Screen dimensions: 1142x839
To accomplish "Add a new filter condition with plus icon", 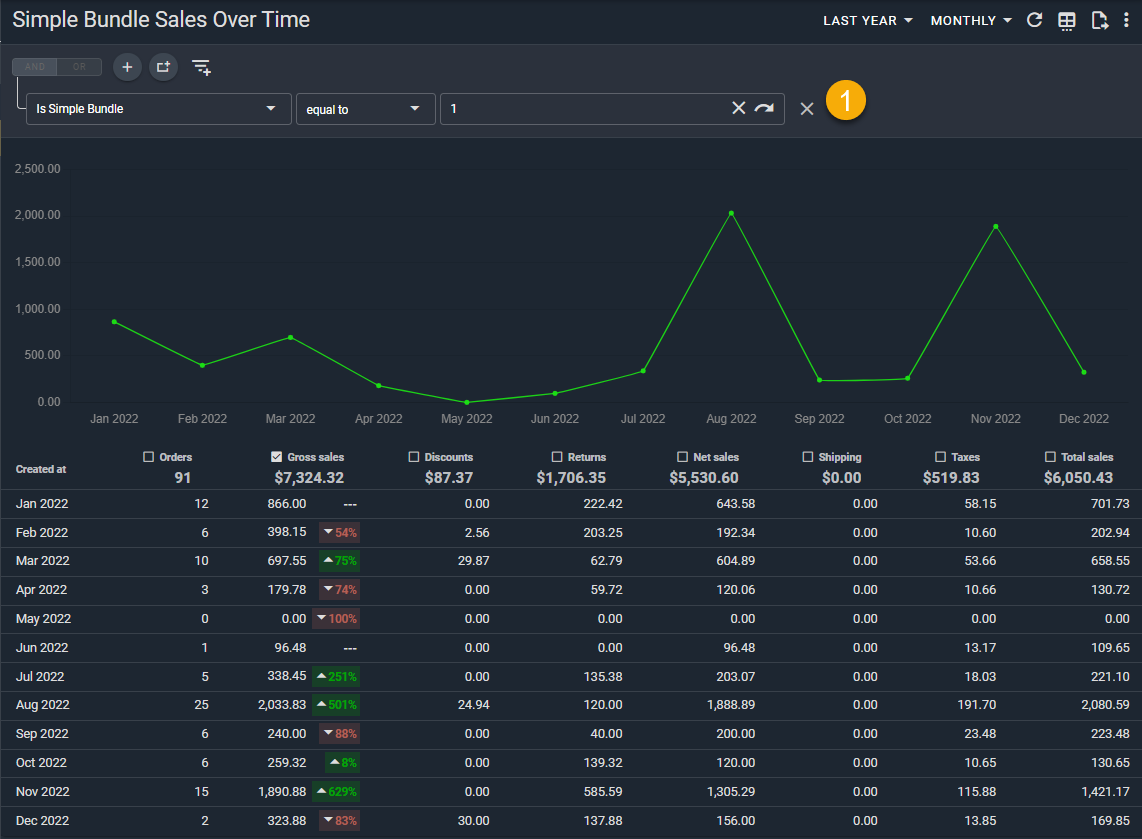I will pos(127,67).
